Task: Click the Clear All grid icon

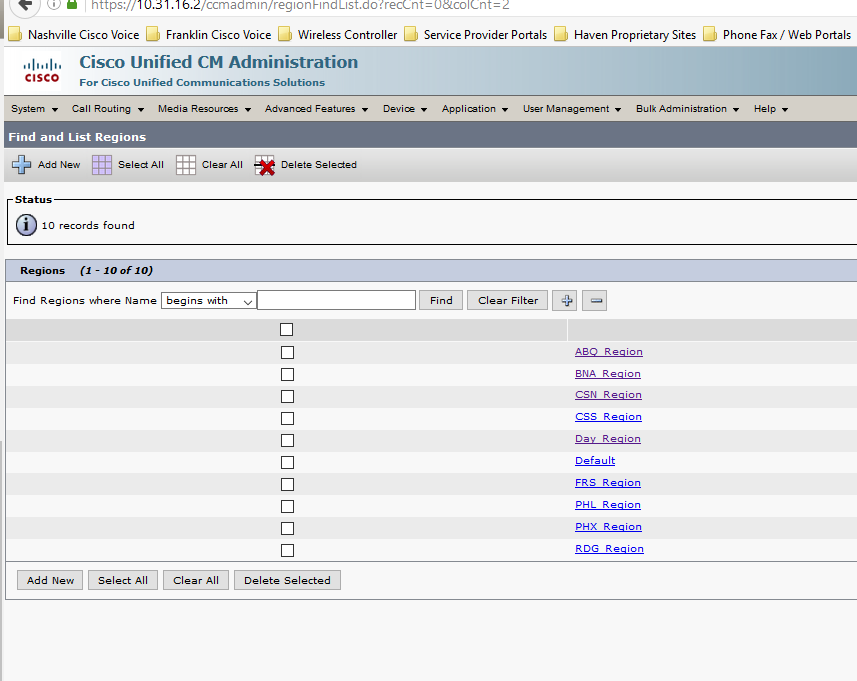Action: [x=186, y=165]
